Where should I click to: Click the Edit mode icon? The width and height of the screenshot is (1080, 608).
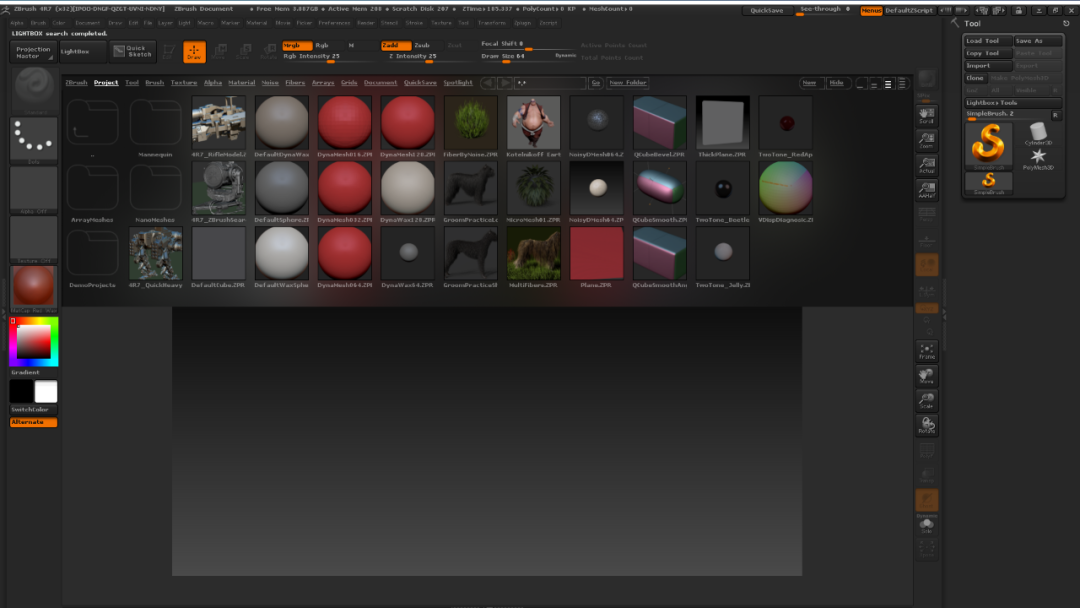(169, 52)
